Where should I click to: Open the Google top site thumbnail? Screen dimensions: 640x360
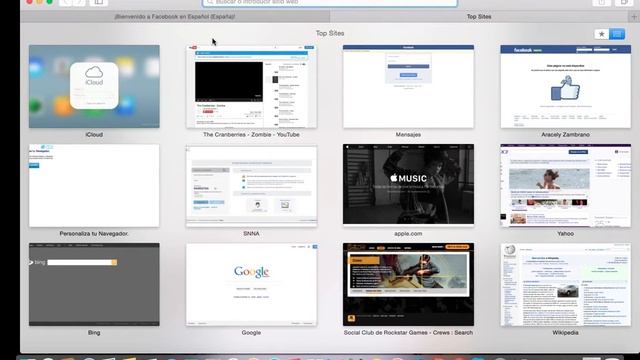[x=251, y=284]
